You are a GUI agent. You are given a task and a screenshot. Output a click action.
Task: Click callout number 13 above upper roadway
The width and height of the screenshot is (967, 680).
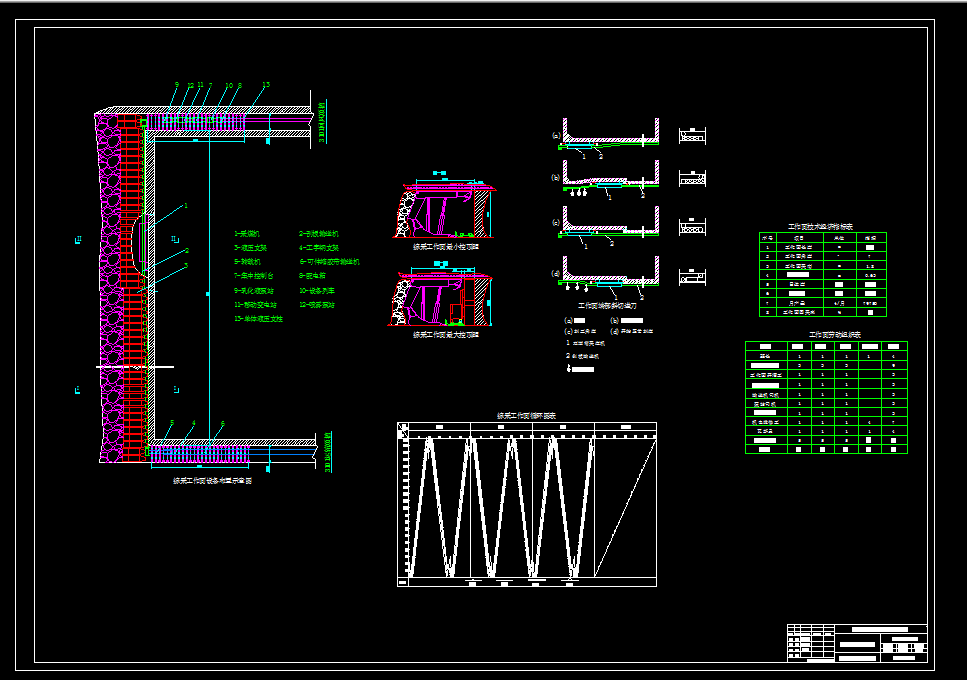[x=266, y=85]
